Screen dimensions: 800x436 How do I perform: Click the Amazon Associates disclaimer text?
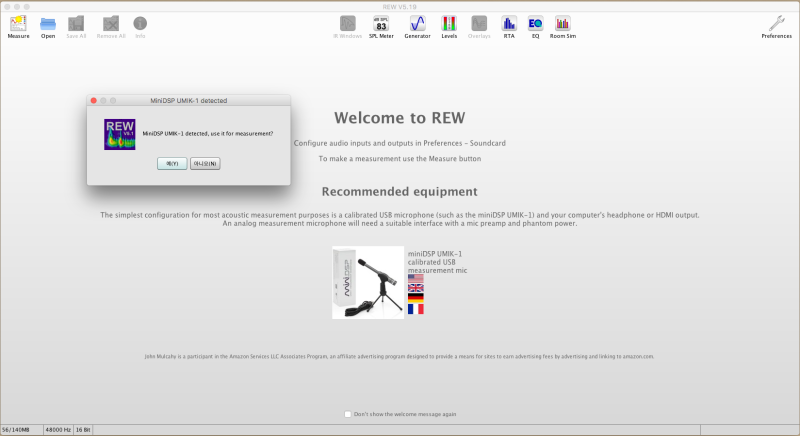coord(399,356)
